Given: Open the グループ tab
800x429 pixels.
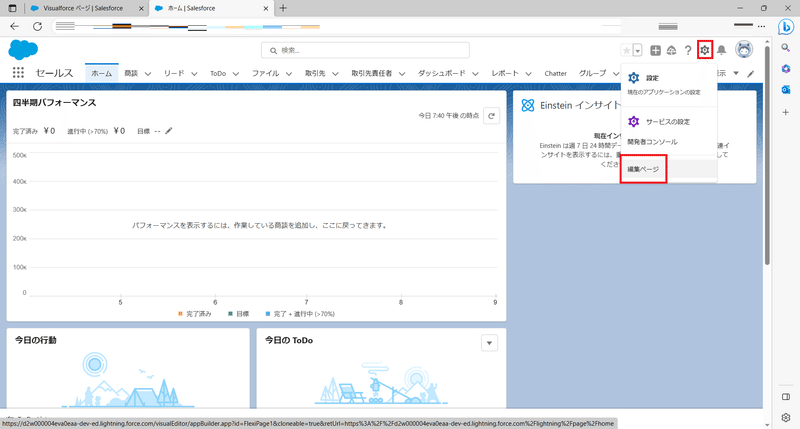Looking at the screenshot, I should pos(592,73).
